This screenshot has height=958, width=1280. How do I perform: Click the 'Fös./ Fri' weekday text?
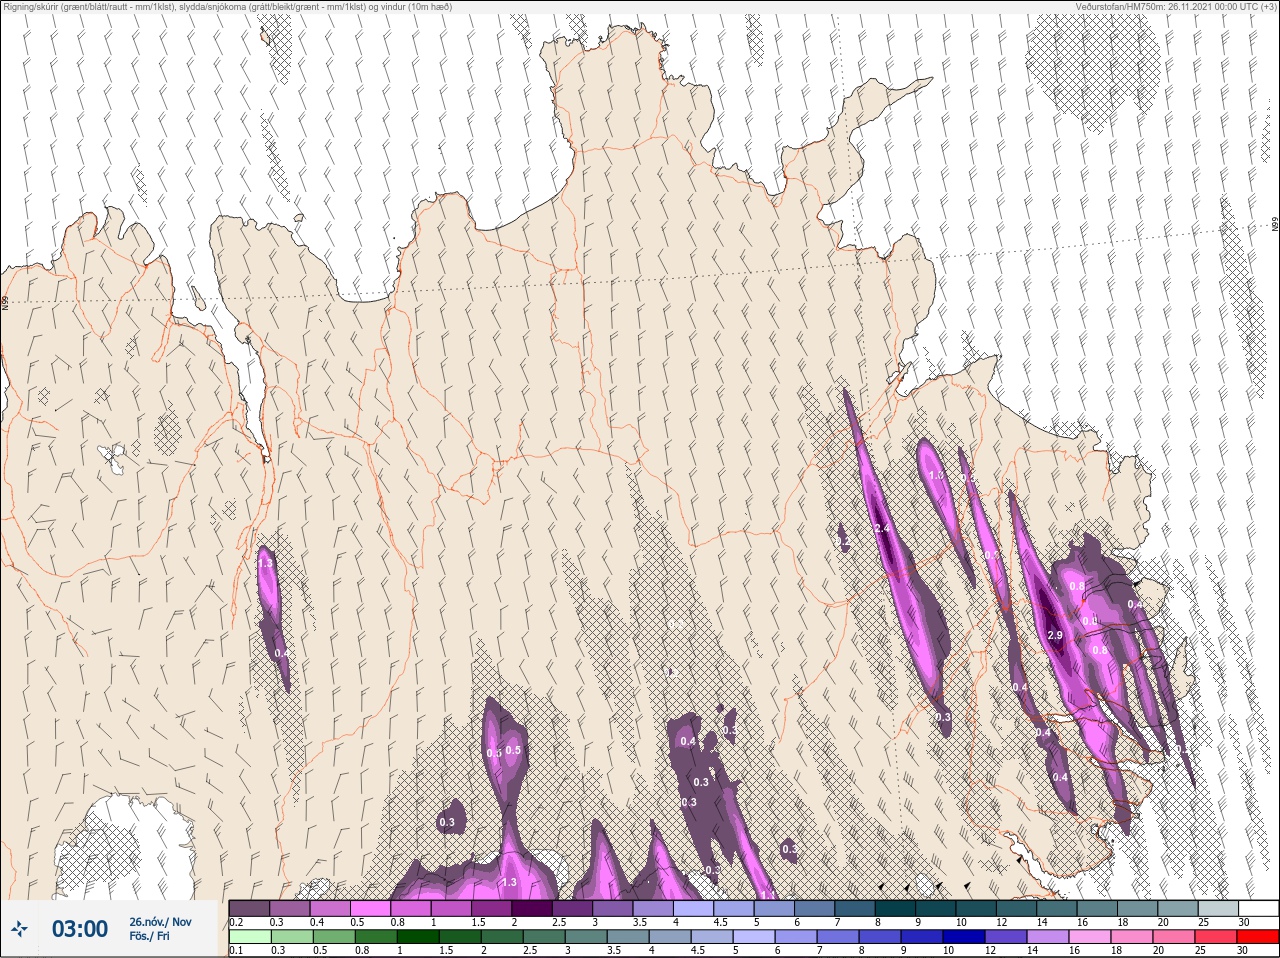[x=149, y=936]
